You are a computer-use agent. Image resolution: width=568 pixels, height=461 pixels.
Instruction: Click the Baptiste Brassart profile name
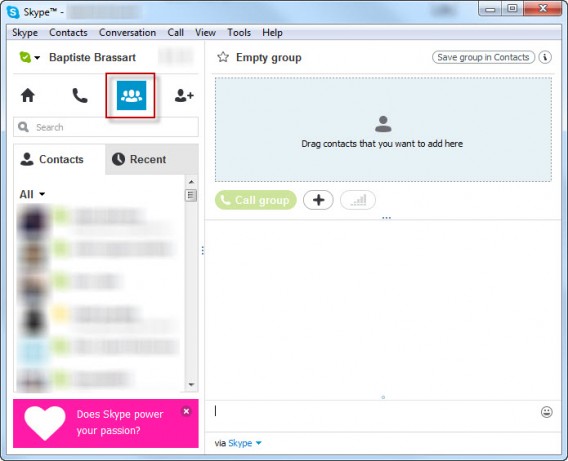tap(92, 57)
